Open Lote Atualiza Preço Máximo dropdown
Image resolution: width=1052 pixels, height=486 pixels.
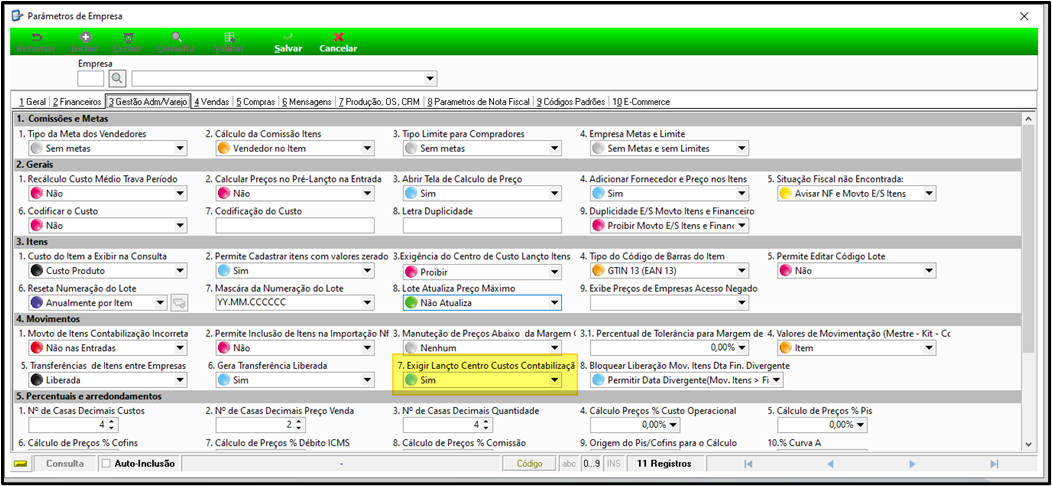[554, 303]
